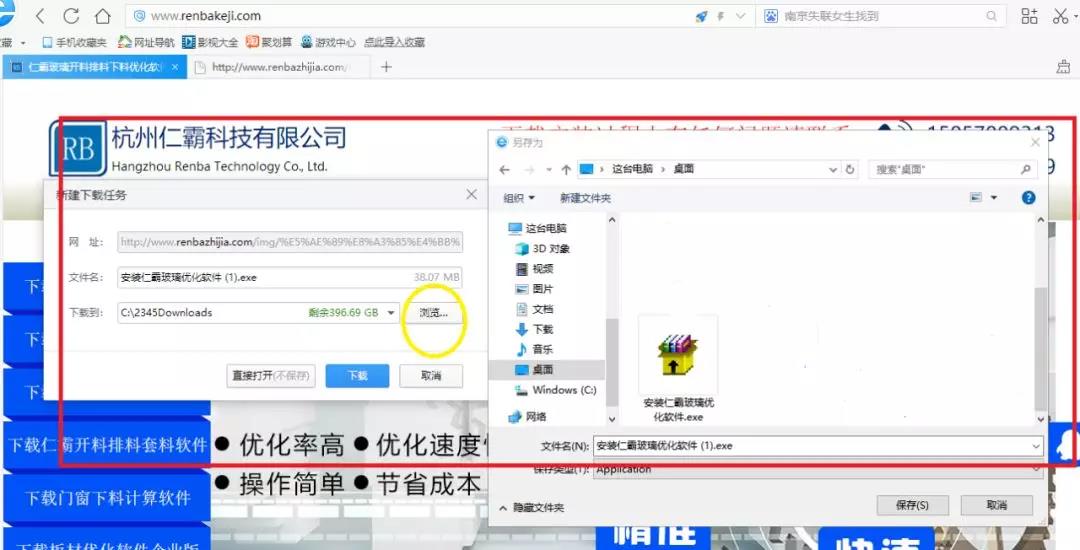The width and height of the screenshot is (1080, 550).
Task: Click 下载仁霸开料排料套料软件 on the page
Action: pos(107,445)
